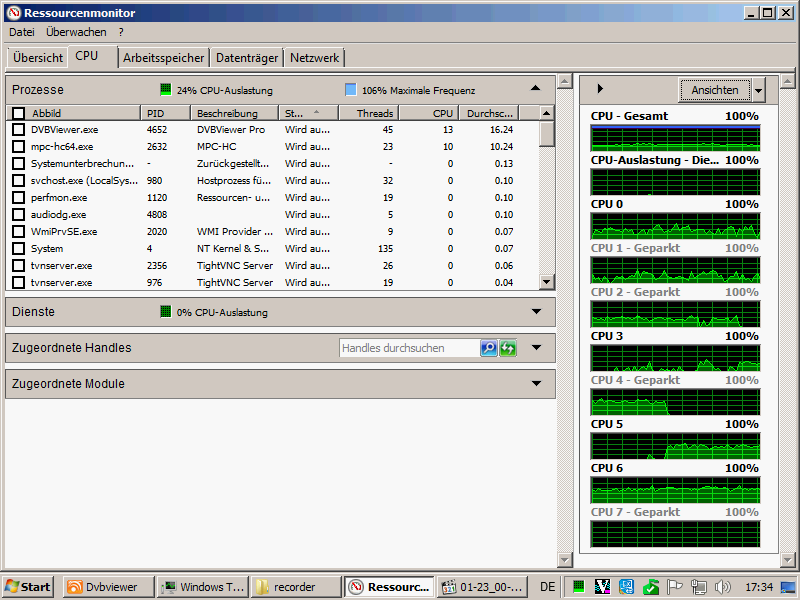Image resolution: width=800 pixels, height=600 pixels.
Task: Click the green checkmark tray icon
Action: click(651, 587)
